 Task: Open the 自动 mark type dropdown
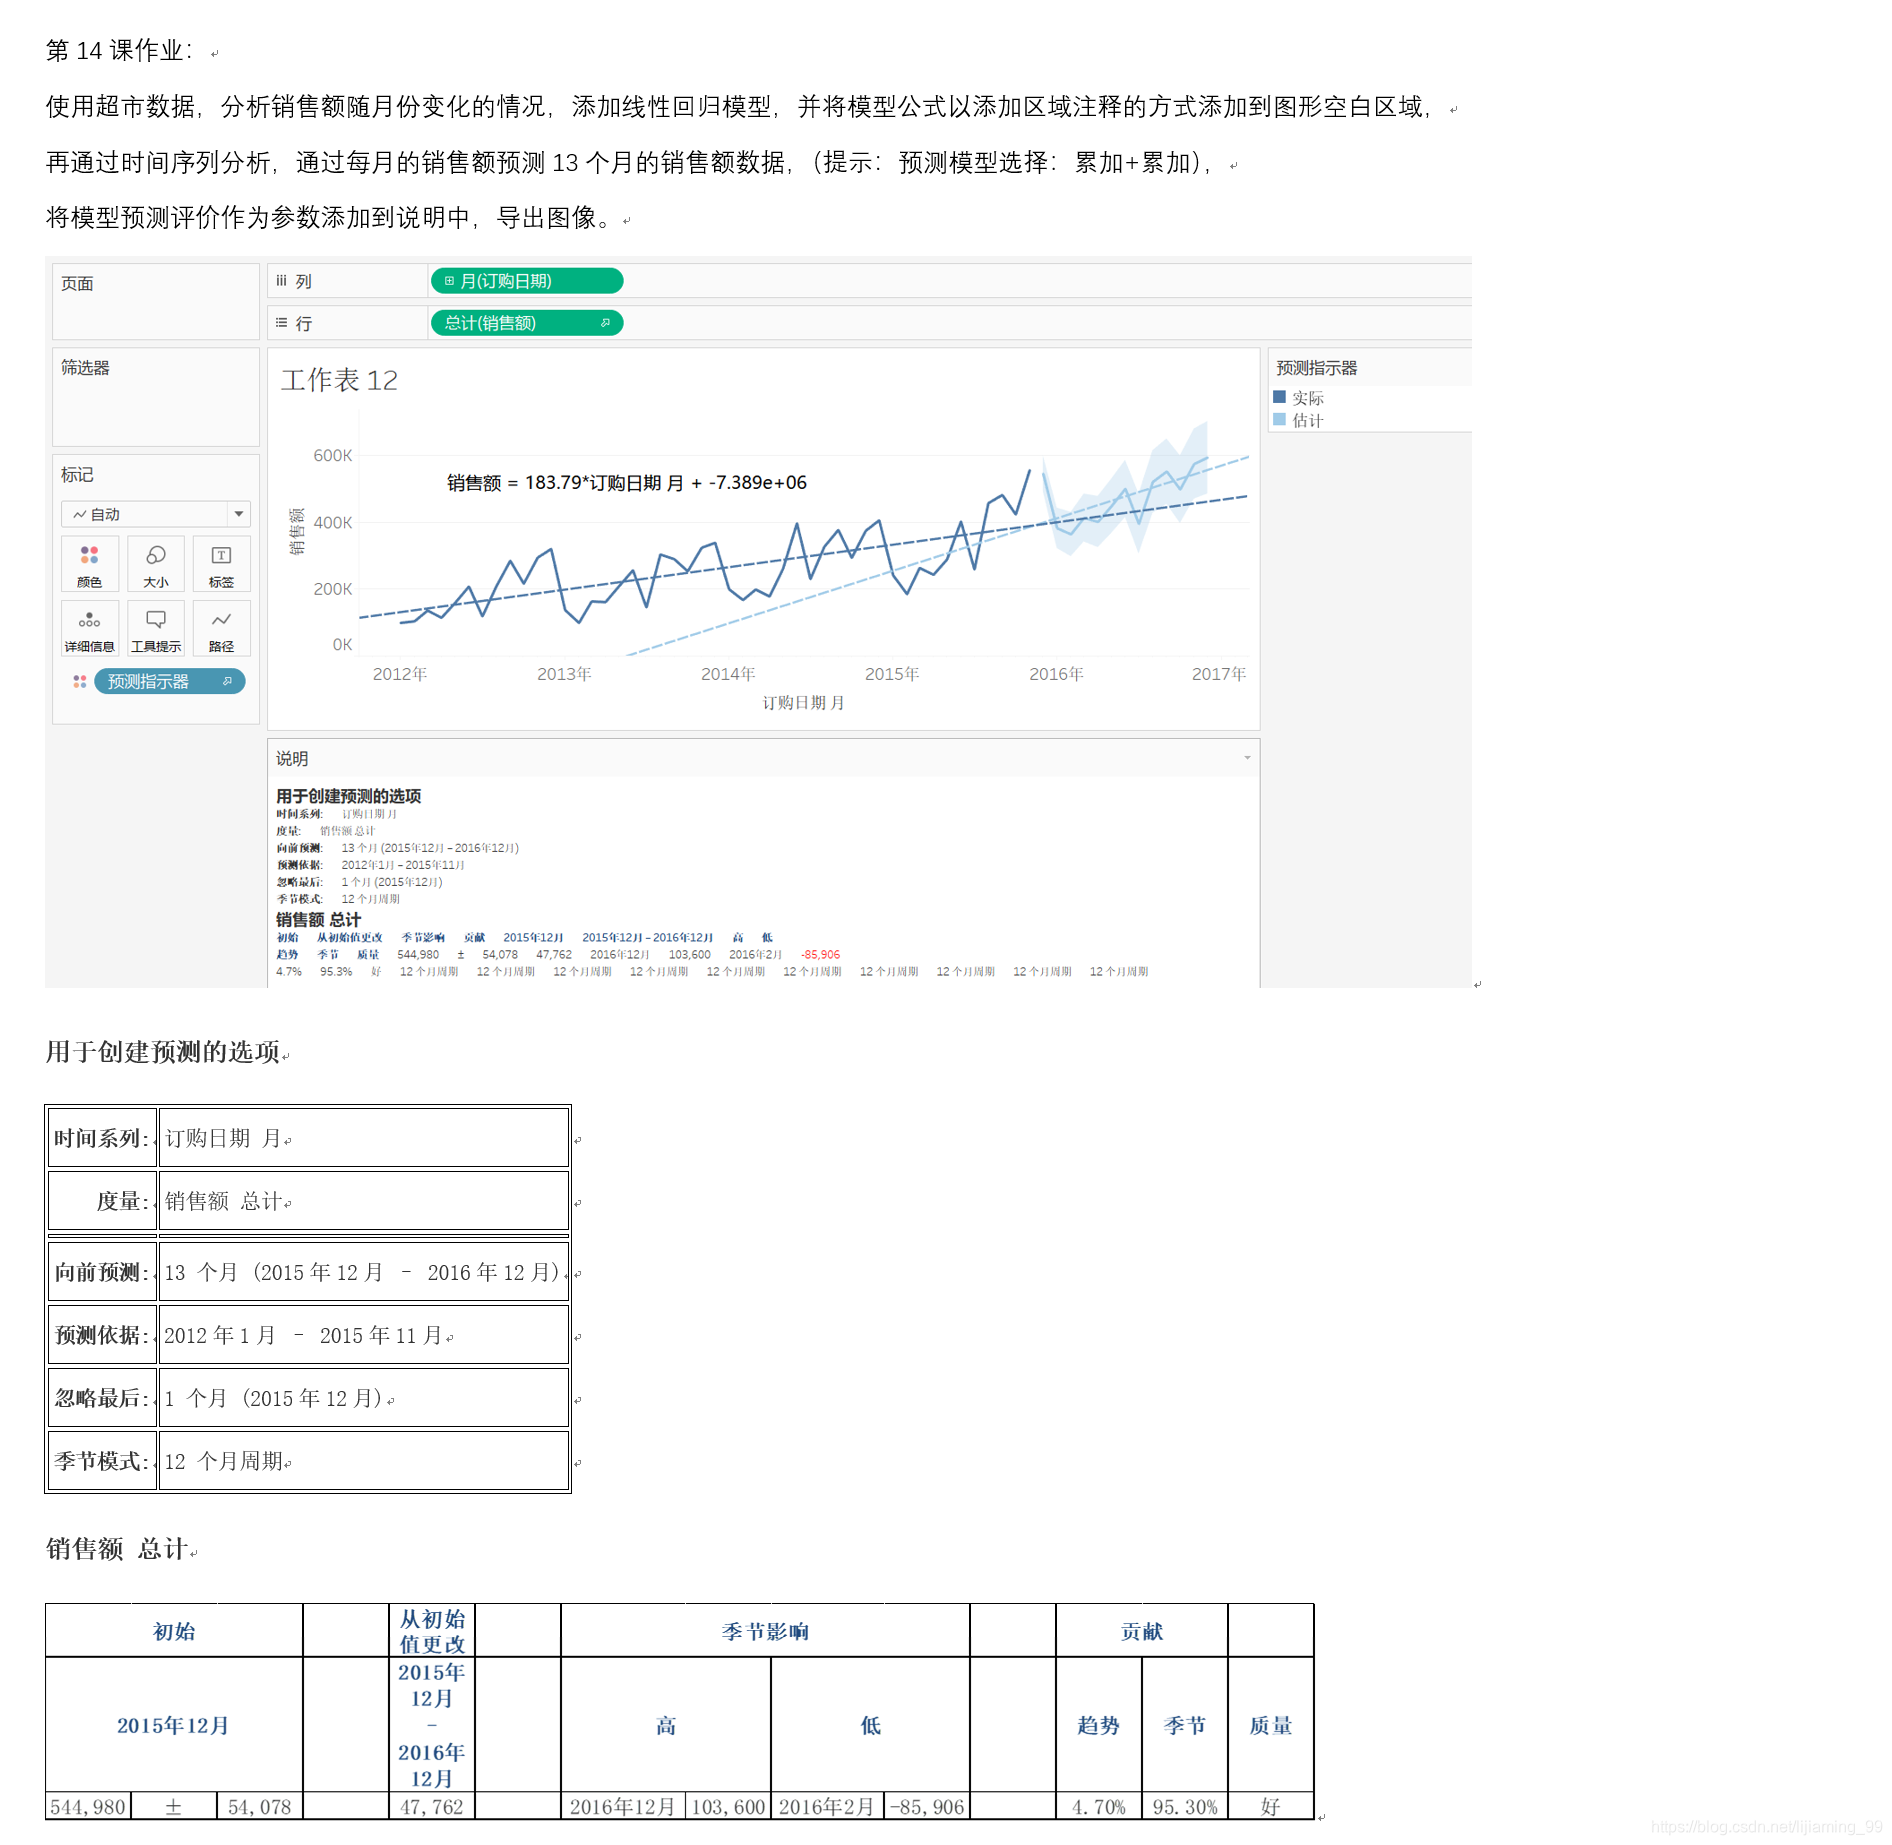pyautogui.click(x=238, y=515)
